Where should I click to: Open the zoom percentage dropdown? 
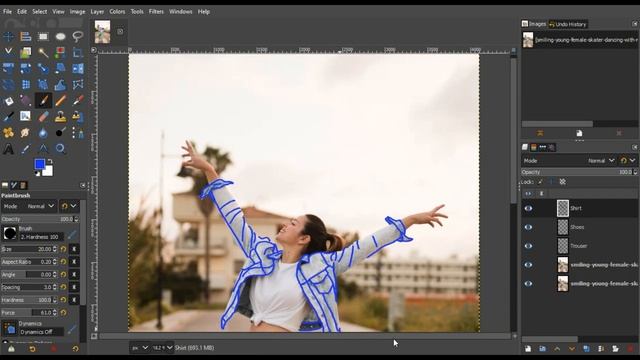tap(162, 348)
